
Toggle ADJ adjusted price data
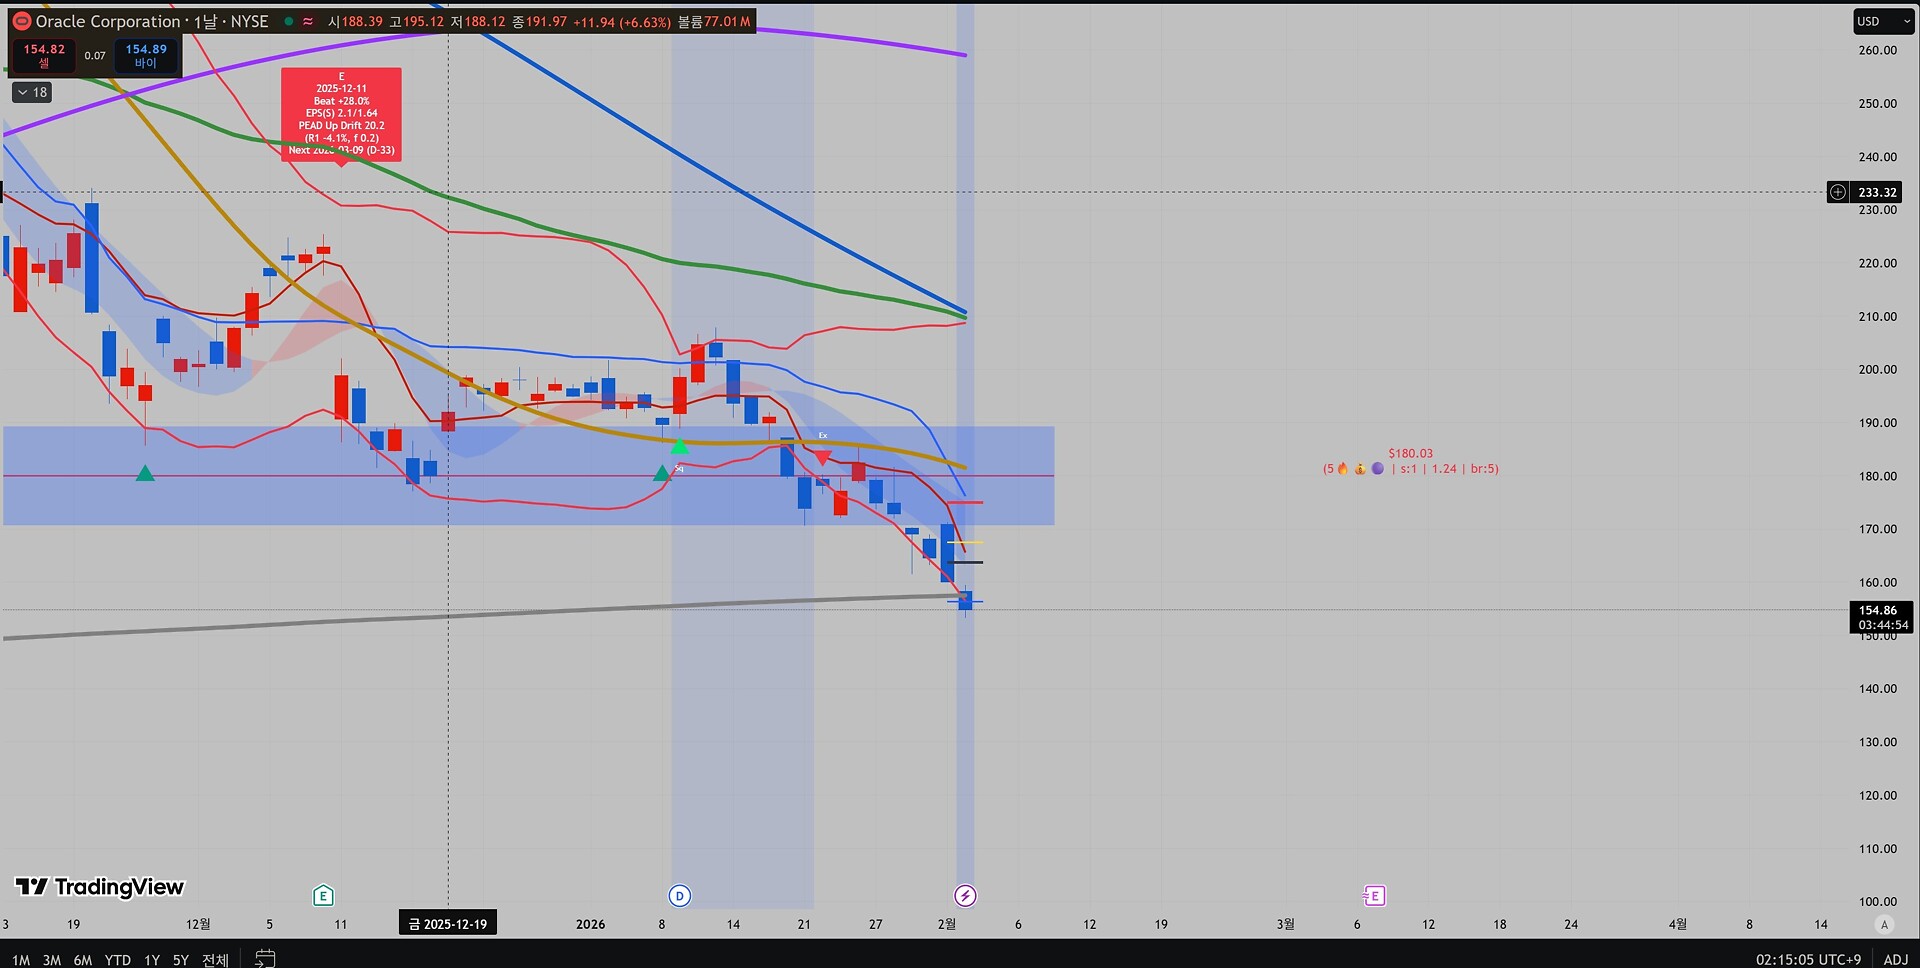(x=1896, y=959)
